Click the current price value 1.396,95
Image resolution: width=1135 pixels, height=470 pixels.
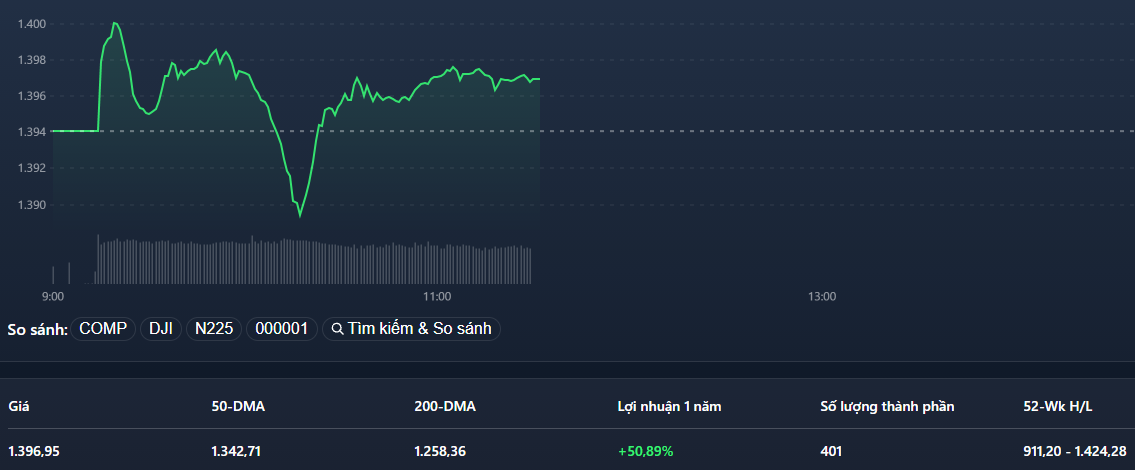coord(34,451)
